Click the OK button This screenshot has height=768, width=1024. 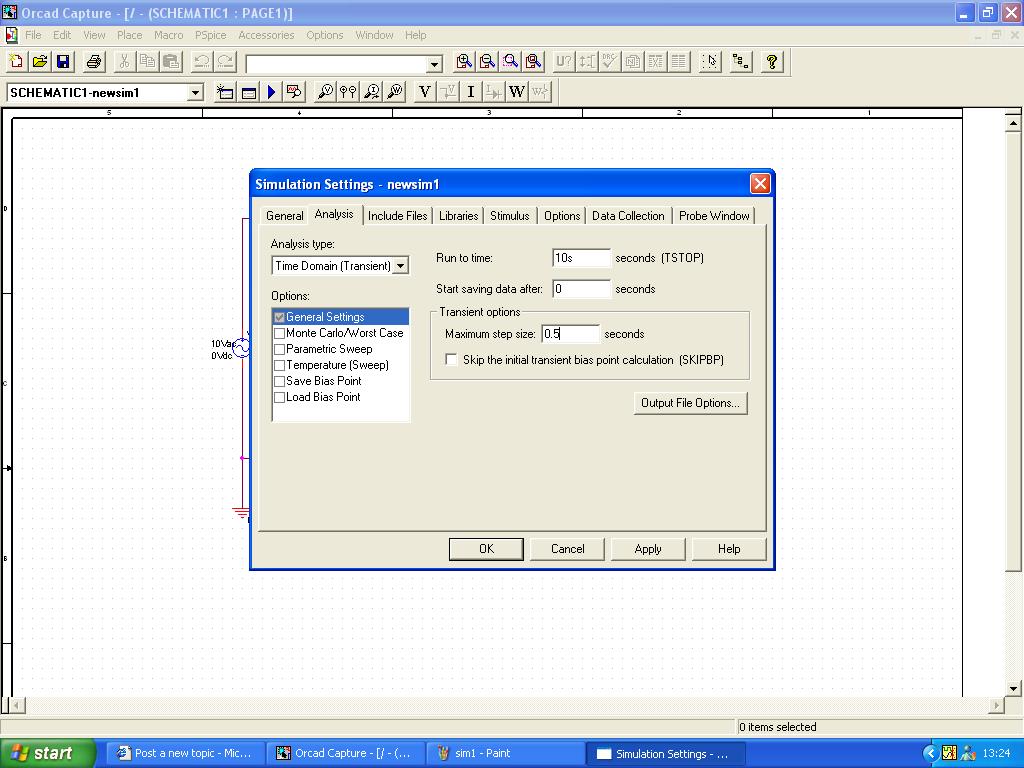(x=487, y=549)
